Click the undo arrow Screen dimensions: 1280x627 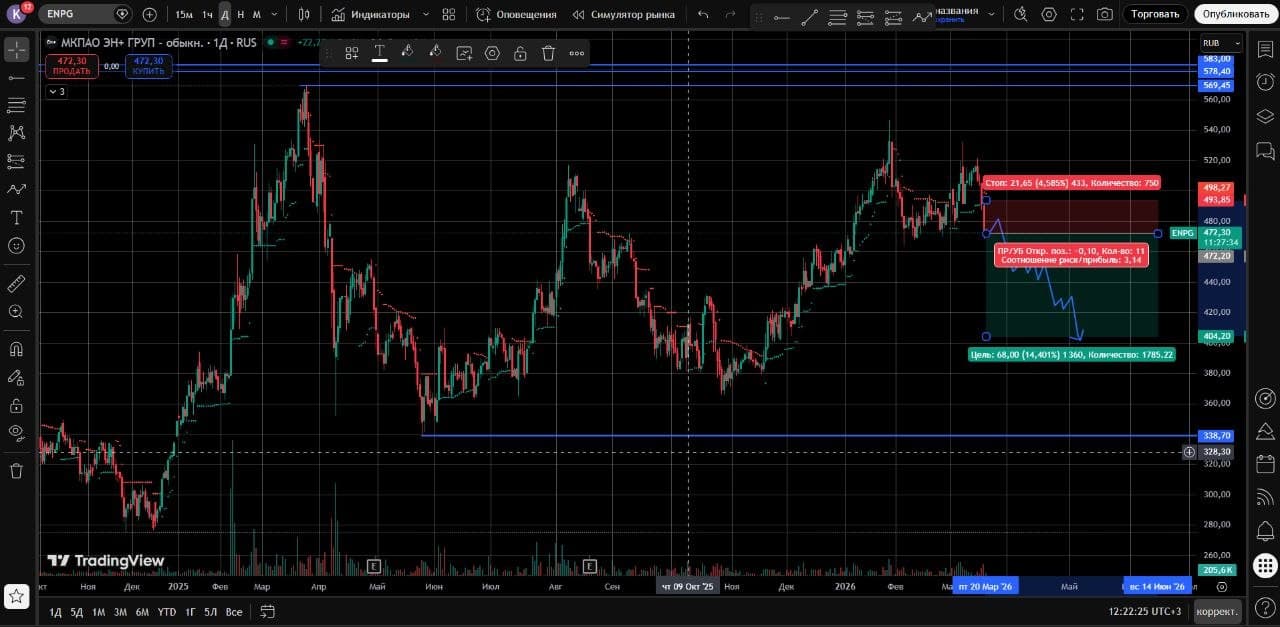pos(703,15)
